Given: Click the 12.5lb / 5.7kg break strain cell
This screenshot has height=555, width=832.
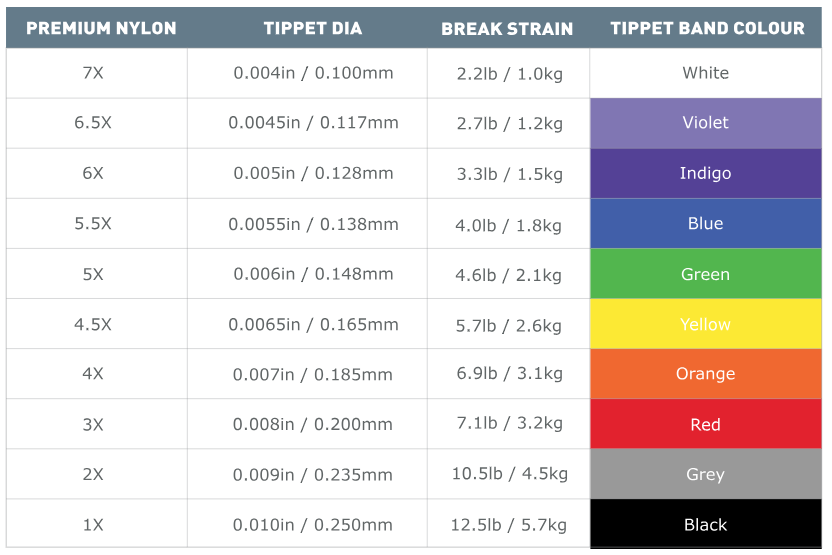Looking at the screenshot, I should point(508,524).
